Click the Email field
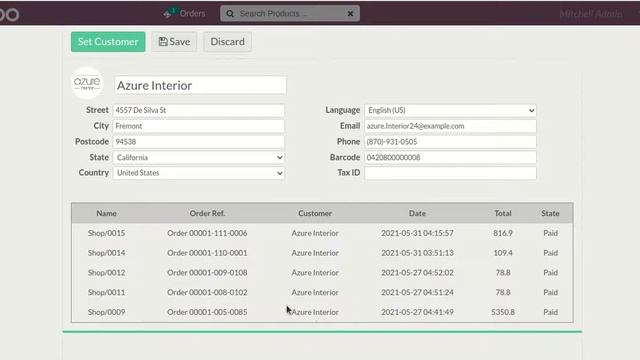 coord(450,126)
